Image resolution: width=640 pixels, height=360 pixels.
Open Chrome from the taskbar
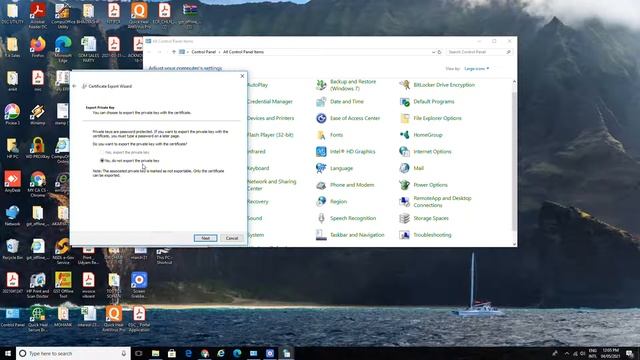pyautogui.click(x=204, y=353)
